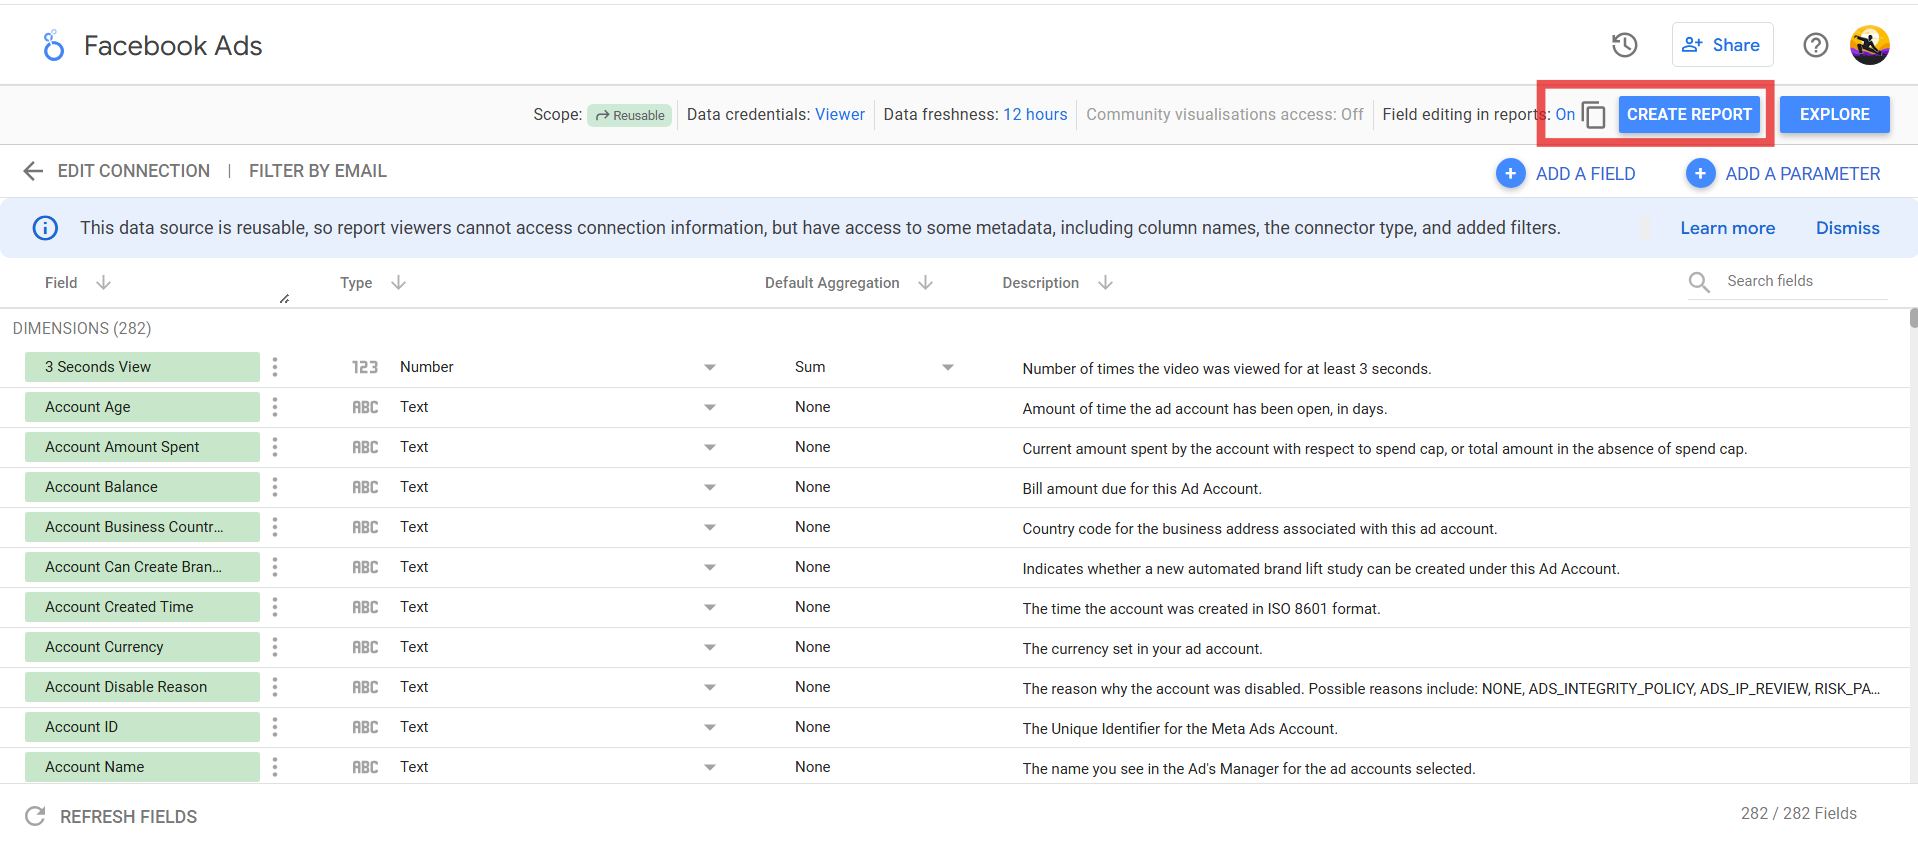Click the Create Report button
The width and height of the screenshot is (1918, 841).
[x=1689, y=114]
